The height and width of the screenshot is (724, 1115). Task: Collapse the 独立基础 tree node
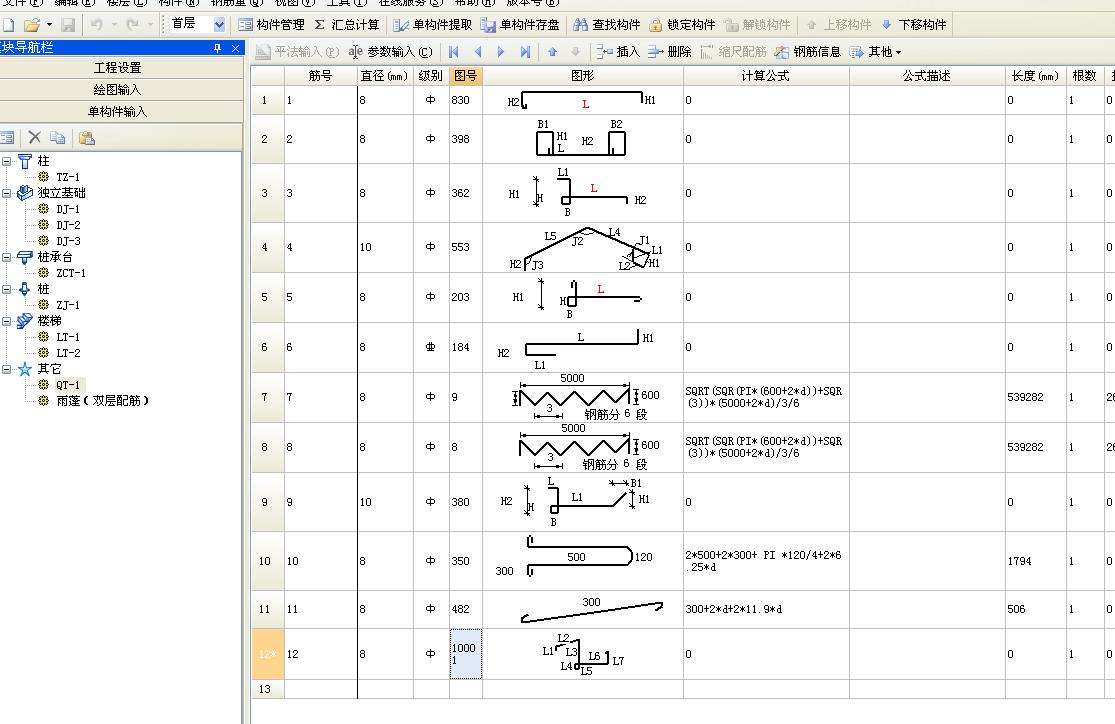tap(6, 193)
